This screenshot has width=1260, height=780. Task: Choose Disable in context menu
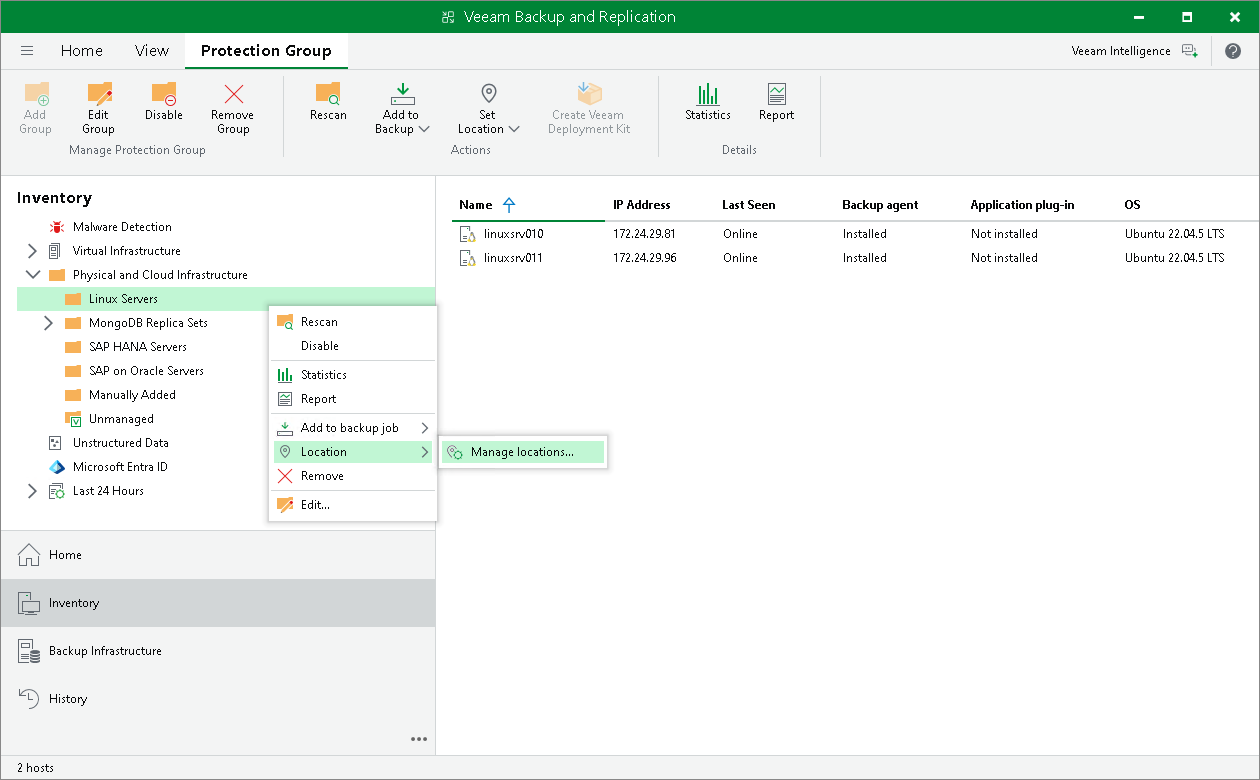[353, 346]
